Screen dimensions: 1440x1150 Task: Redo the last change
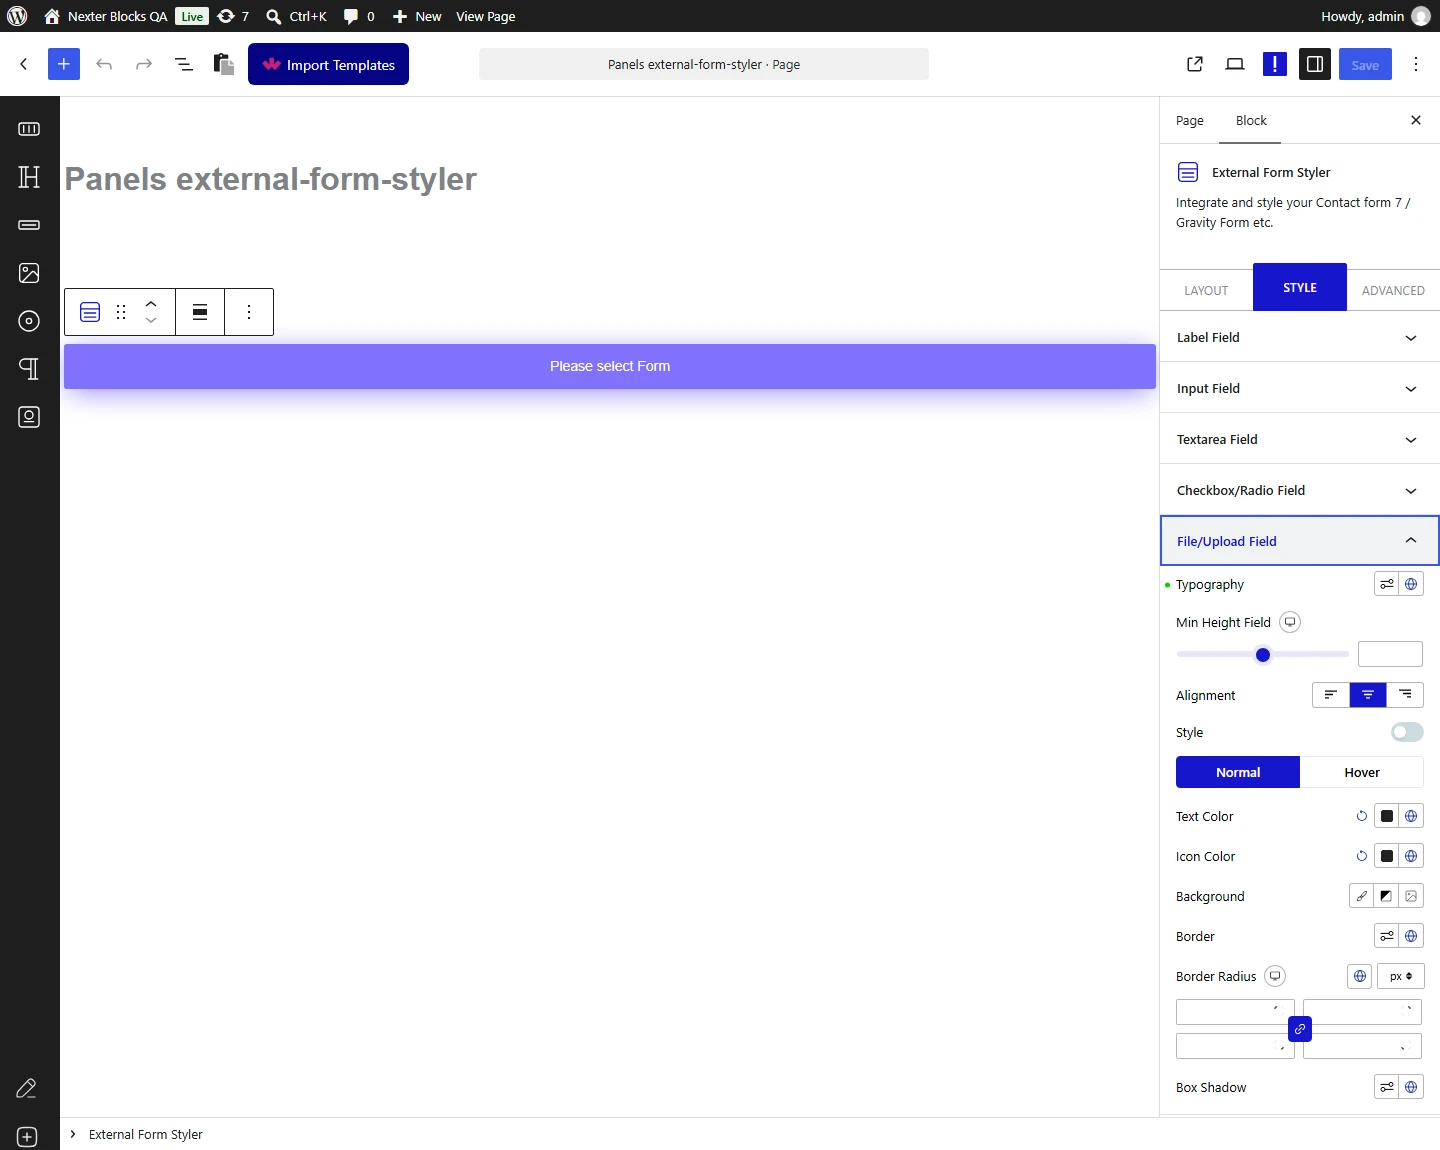point(144,64)
